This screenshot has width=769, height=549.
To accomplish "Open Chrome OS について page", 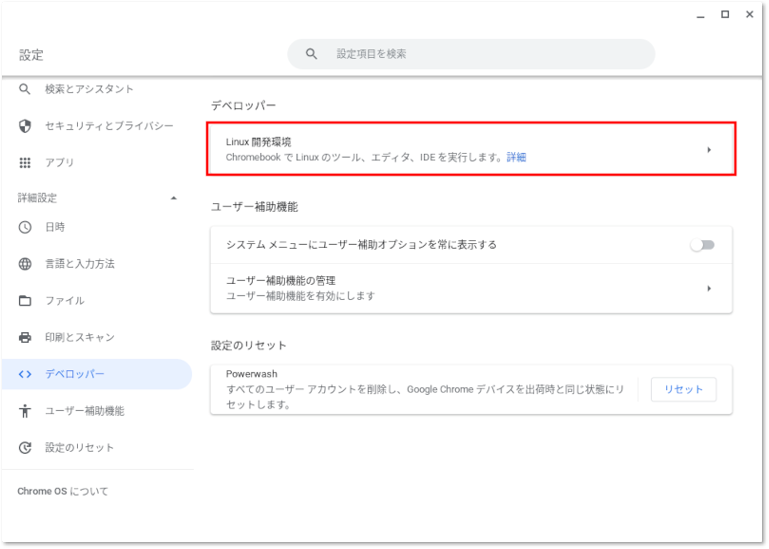I will (x=63, y=492).
